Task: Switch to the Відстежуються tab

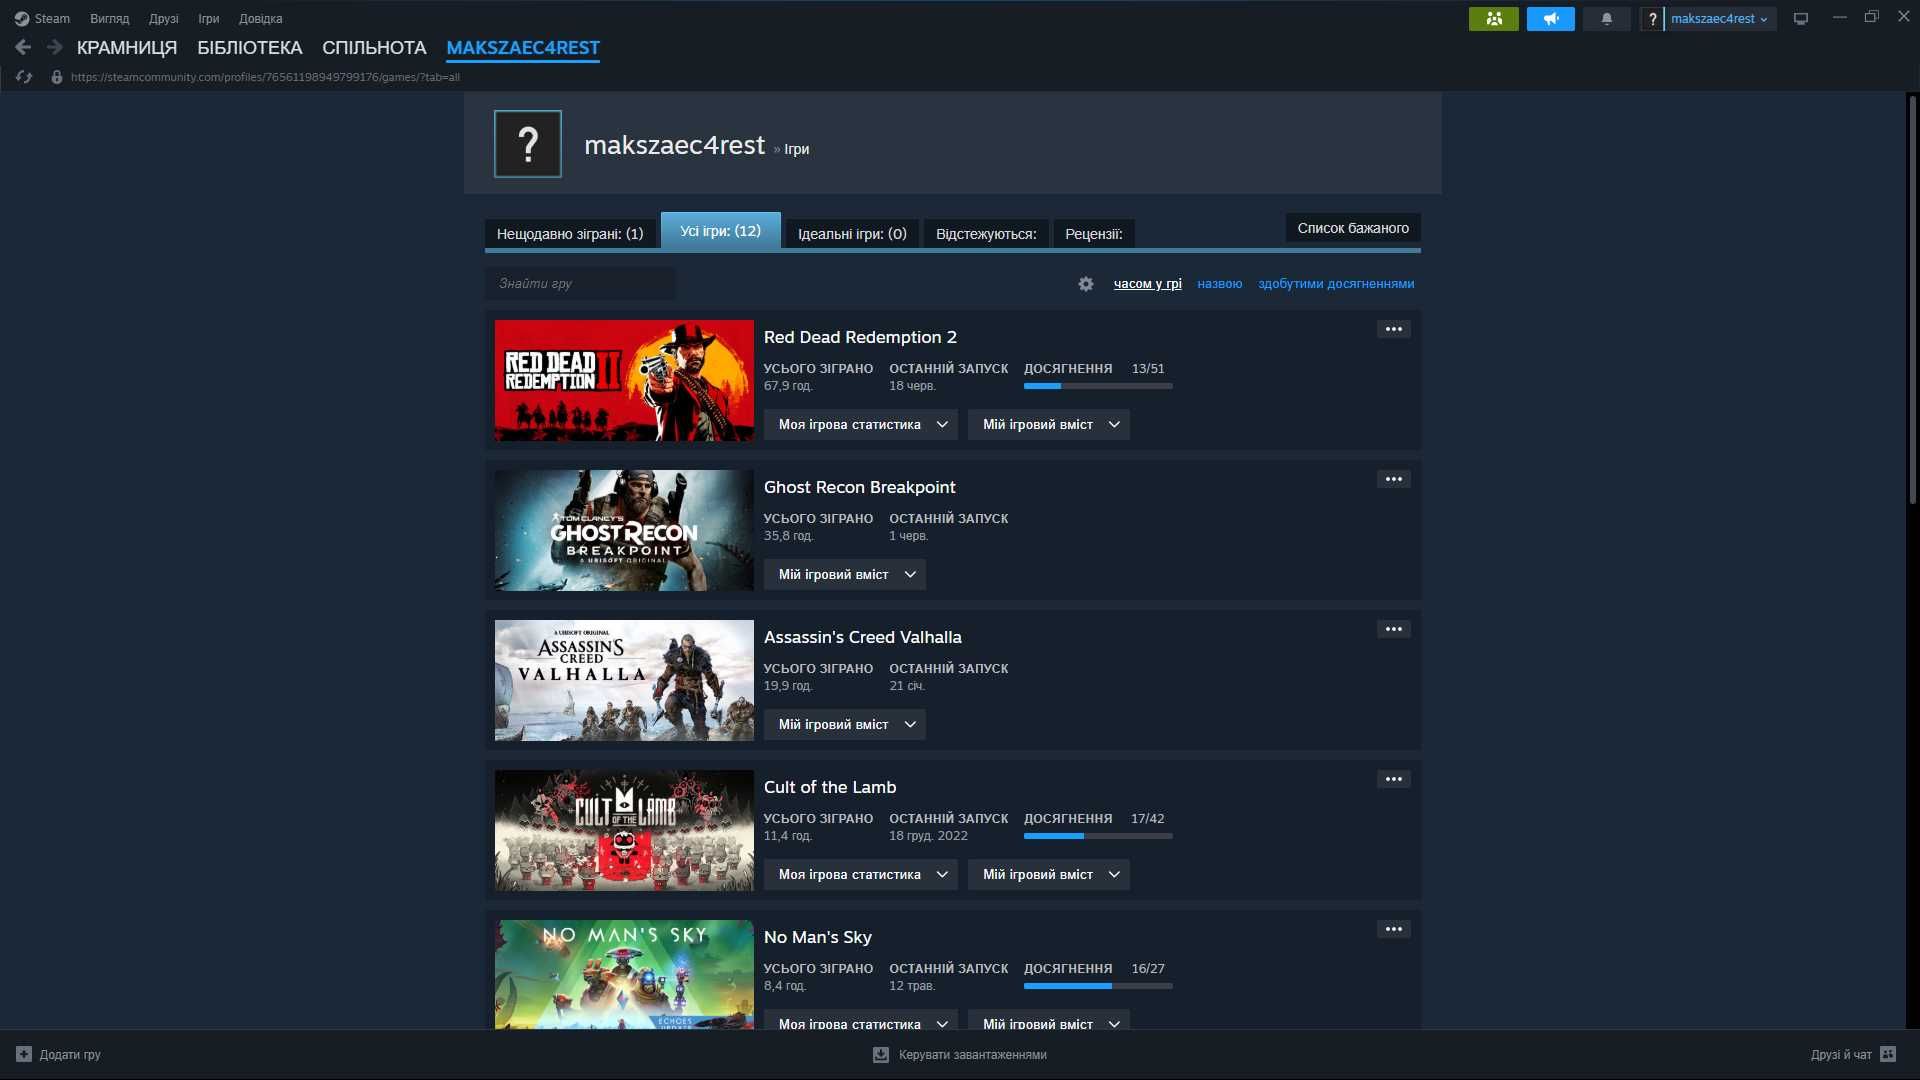Action: pyautogui.click(x=986, y=234)
